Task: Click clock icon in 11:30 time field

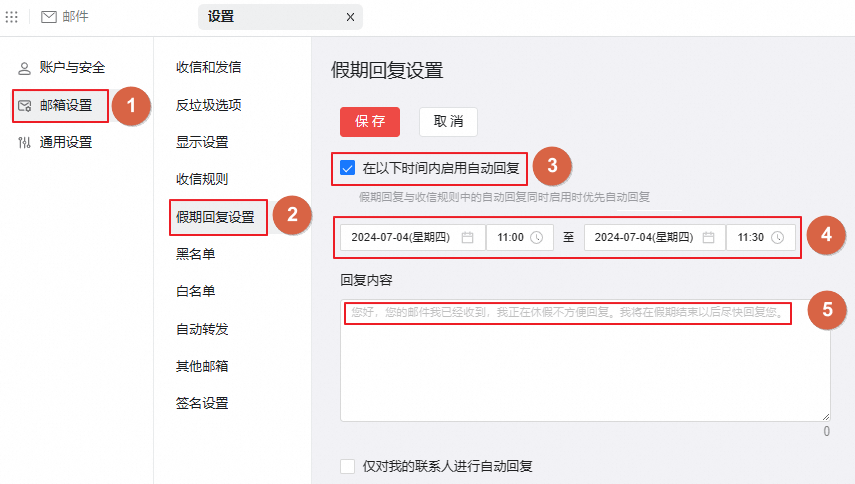Action: 779,238
